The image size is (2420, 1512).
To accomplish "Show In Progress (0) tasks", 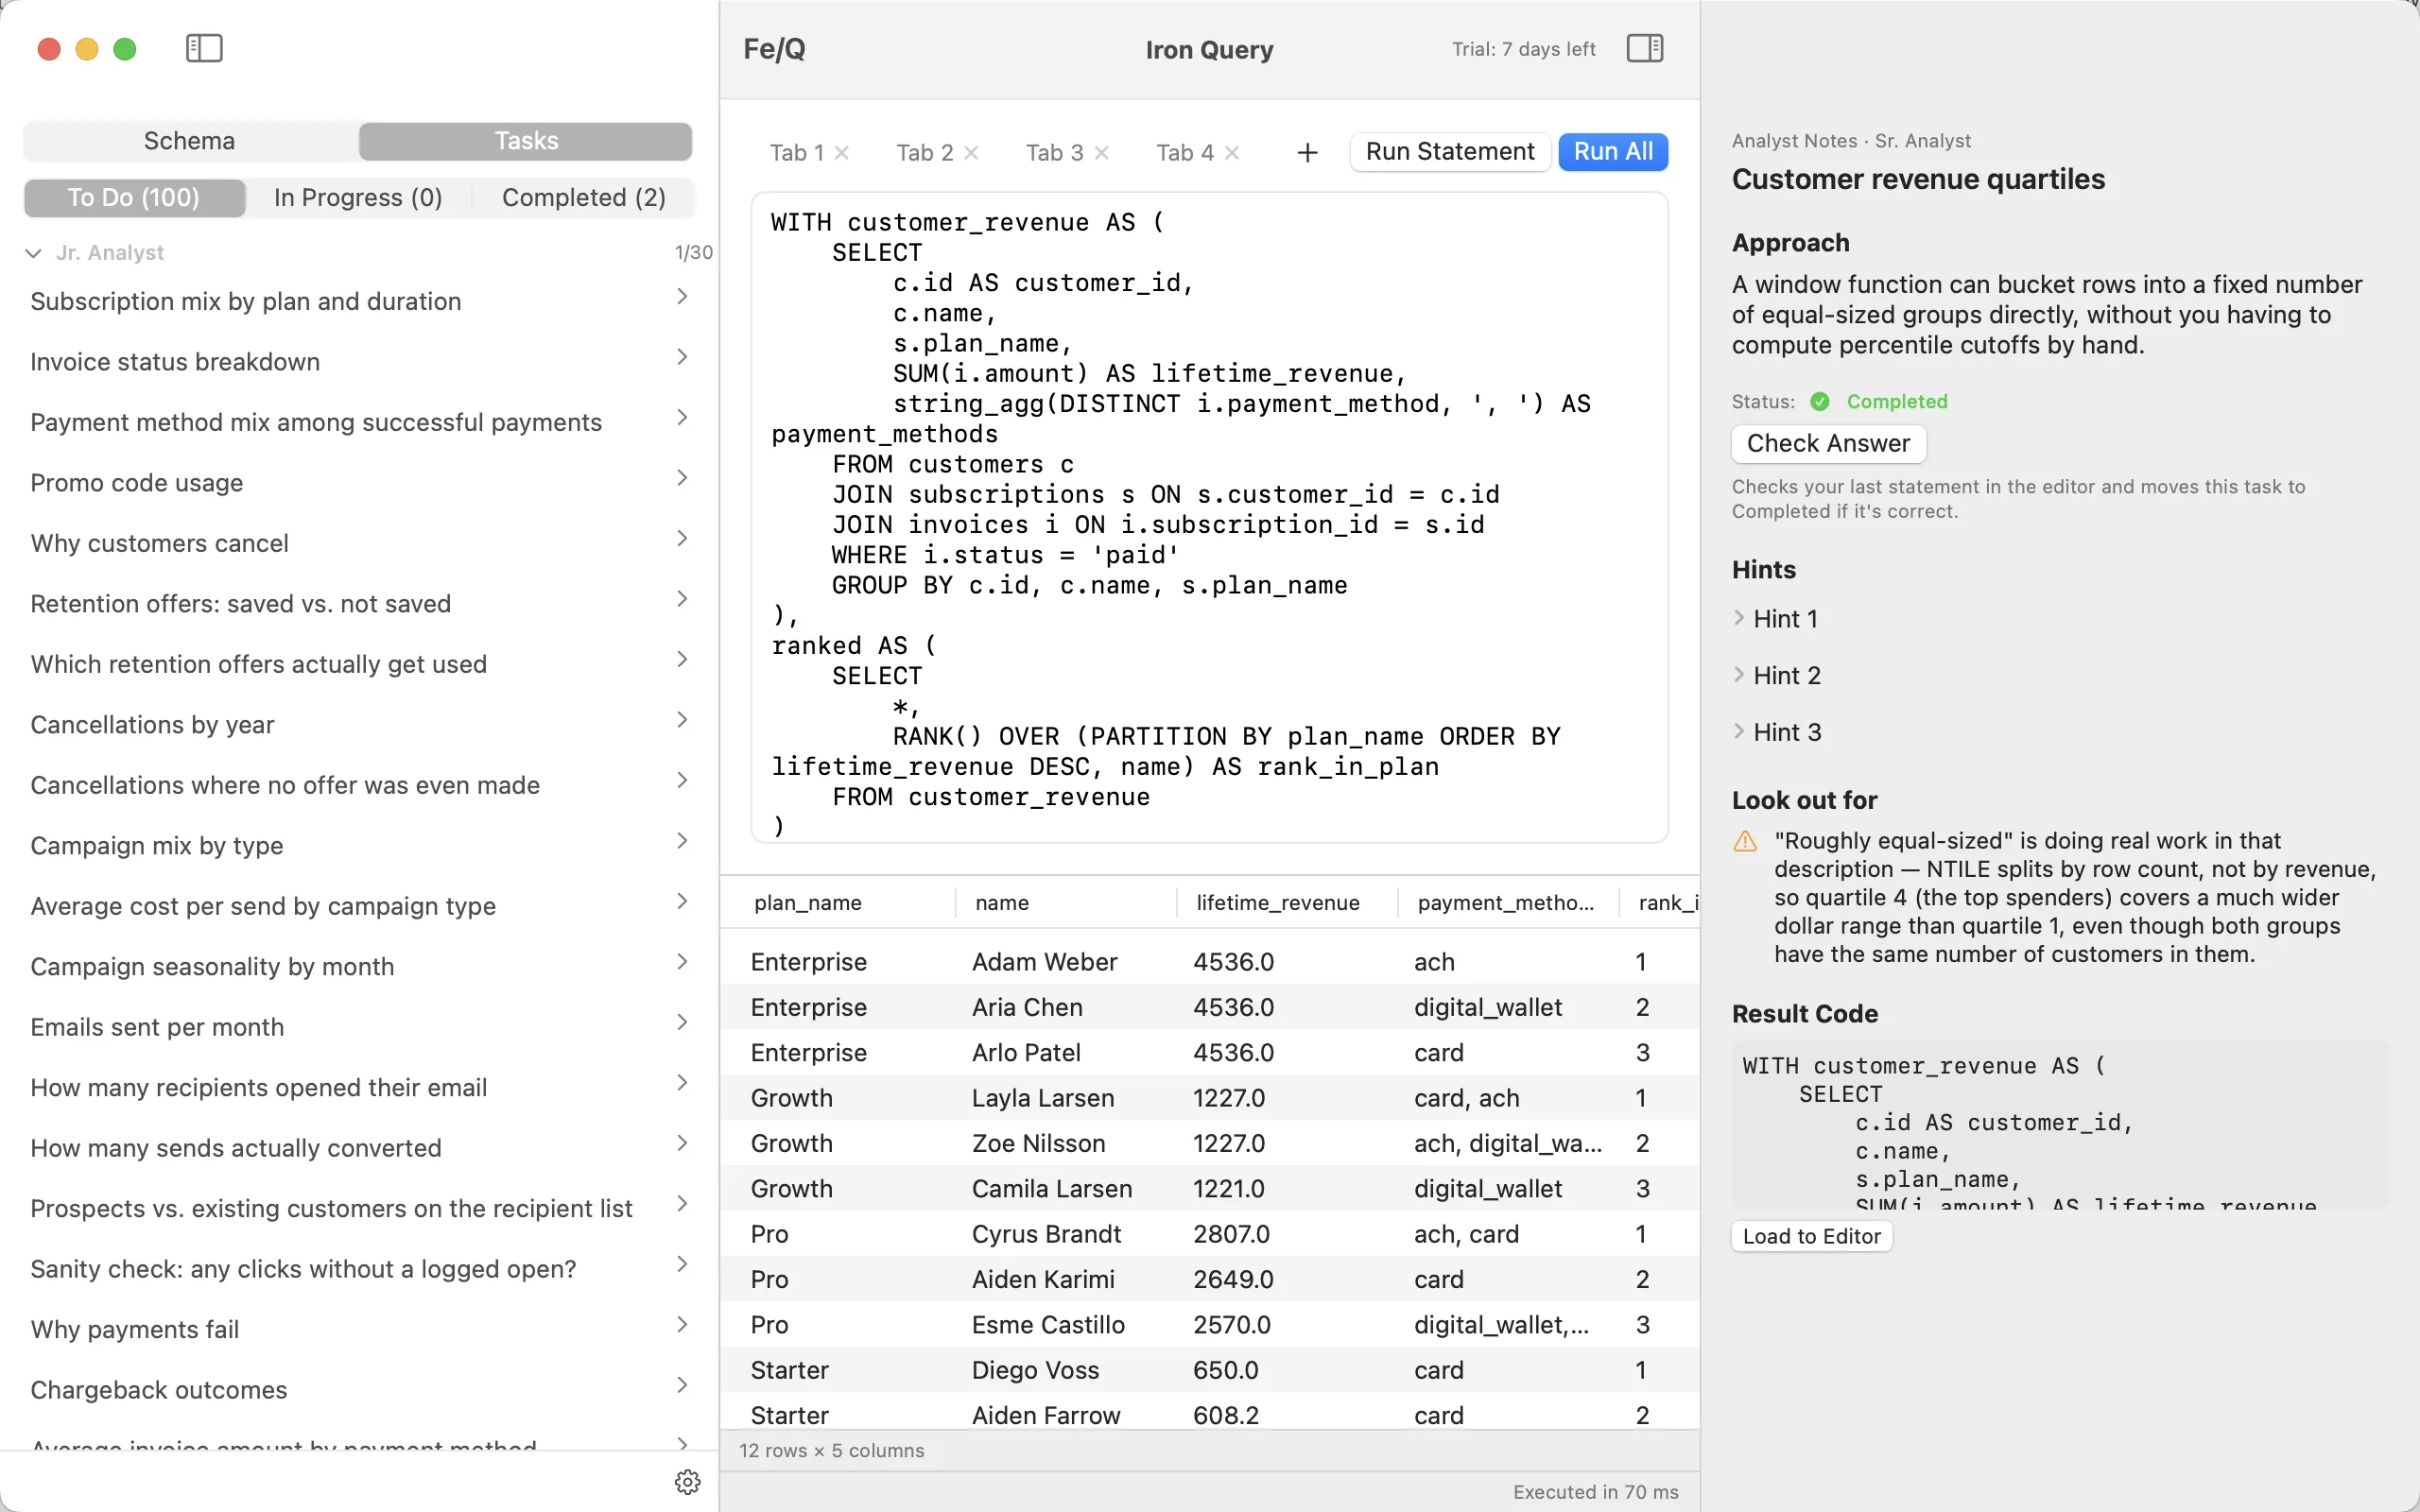I will point(358,198).
